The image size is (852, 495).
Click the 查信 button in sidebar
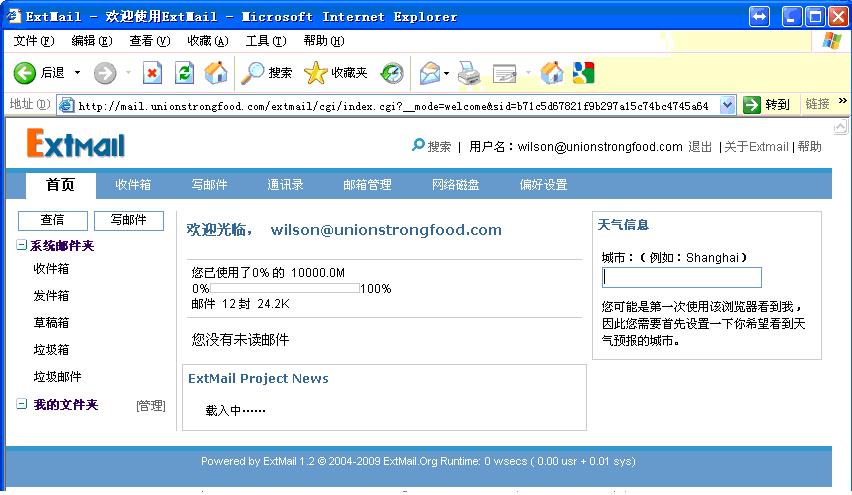53,221
